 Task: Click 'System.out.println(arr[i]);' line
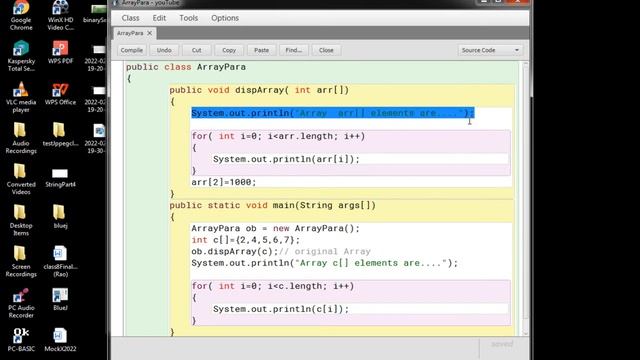286,159
